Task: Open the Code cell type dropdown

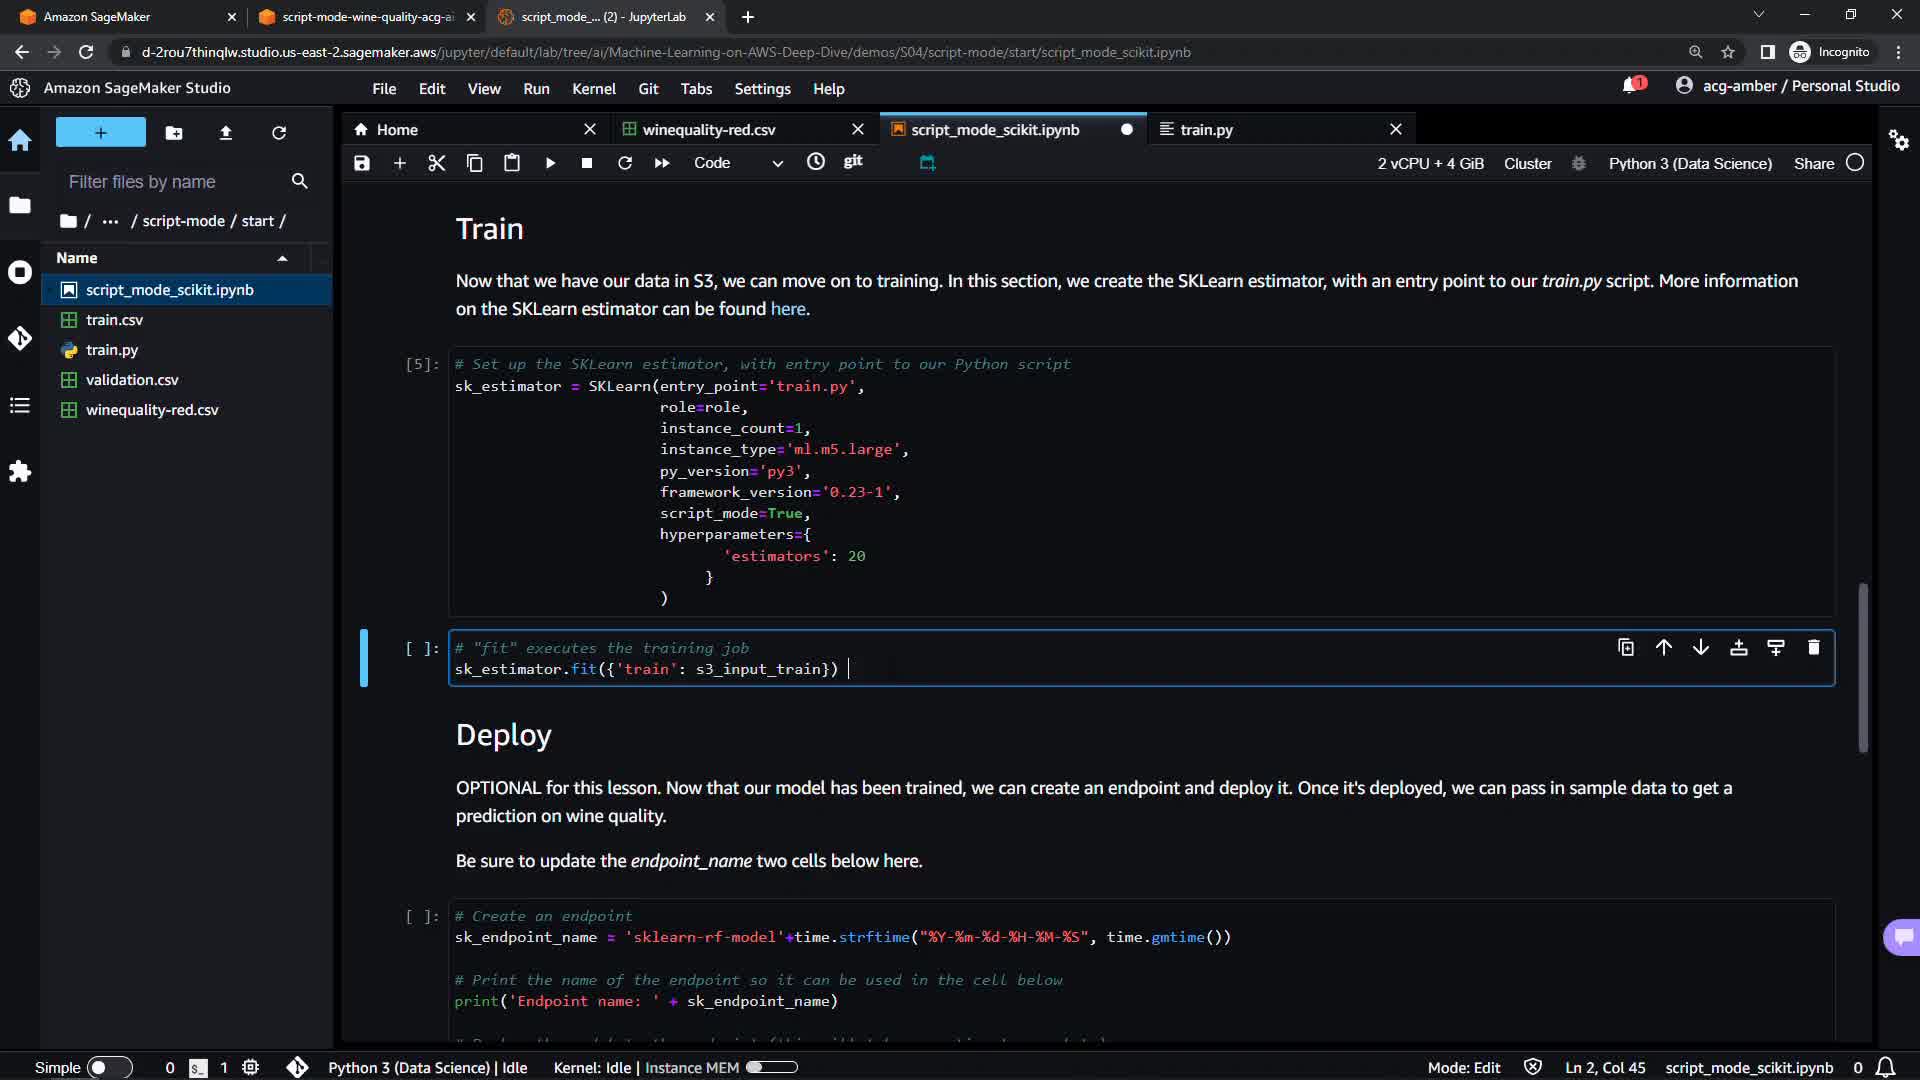Action: pos(738,163)
